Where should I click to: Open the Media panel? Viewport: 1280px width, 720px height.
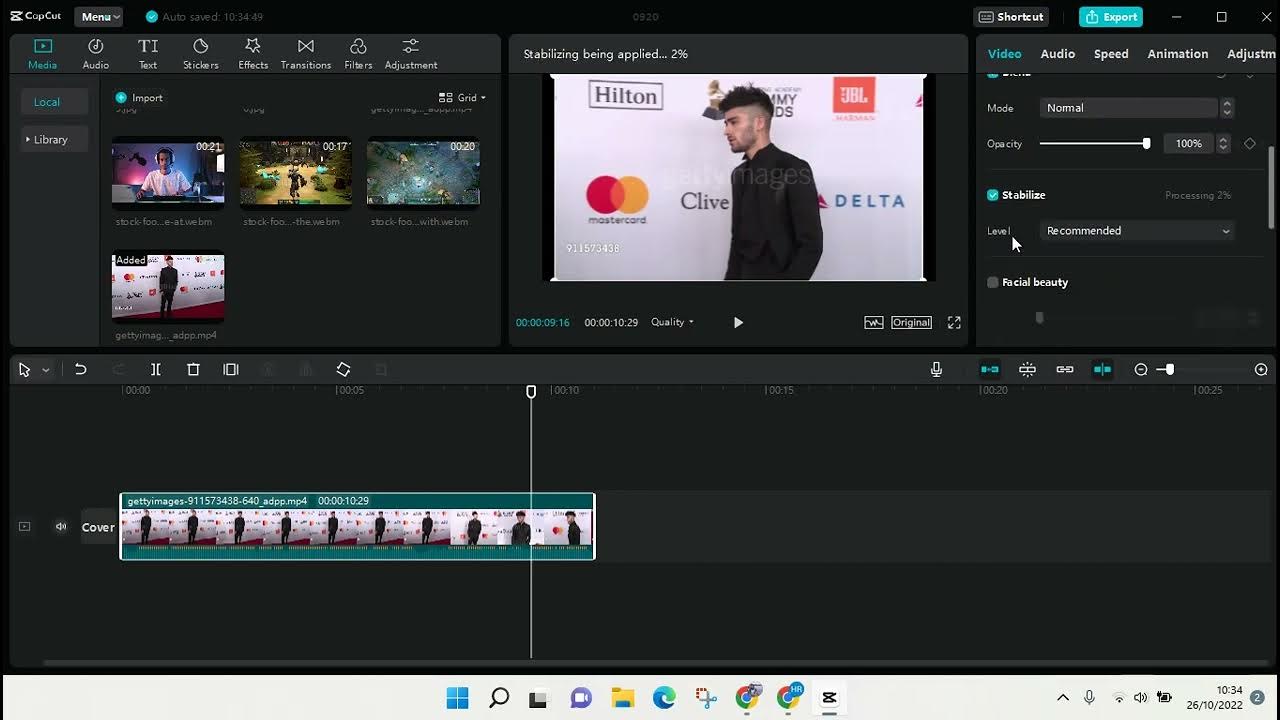[x=42, y=54]
